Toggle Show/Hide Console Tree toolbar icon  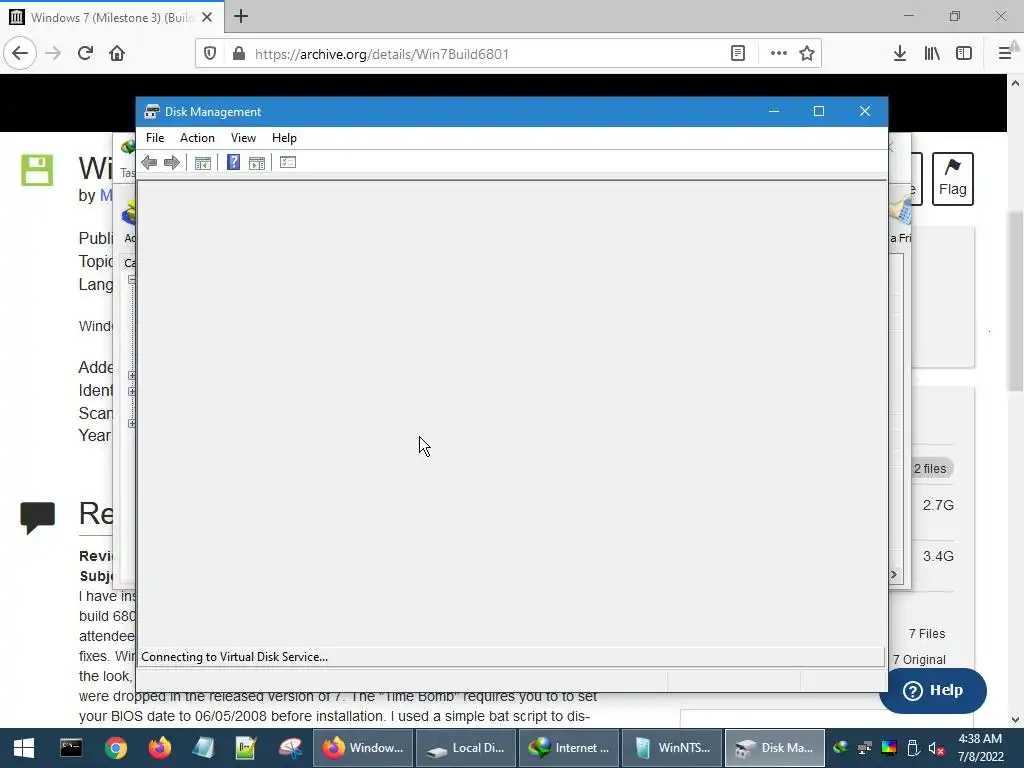202,163
